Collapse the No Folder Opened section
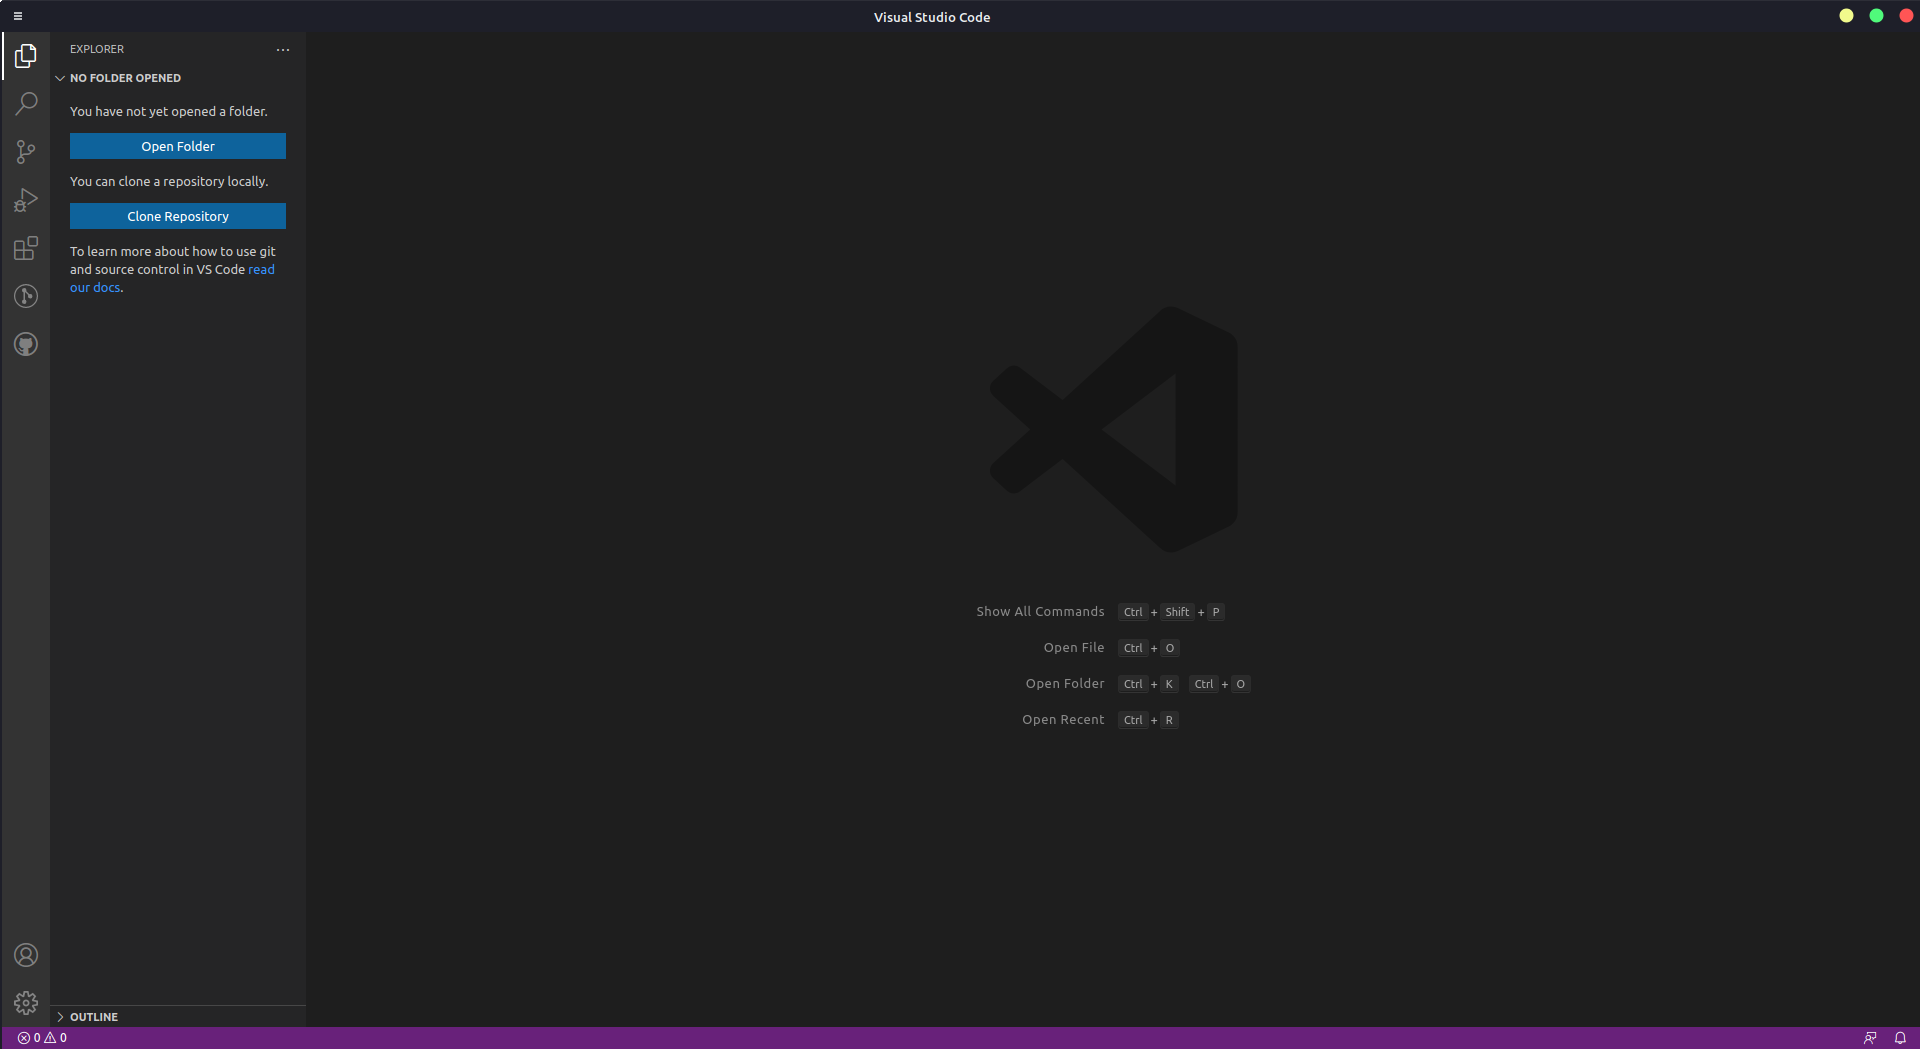This screenshot has height=1049, width=1920. click(x=178, y=78)
